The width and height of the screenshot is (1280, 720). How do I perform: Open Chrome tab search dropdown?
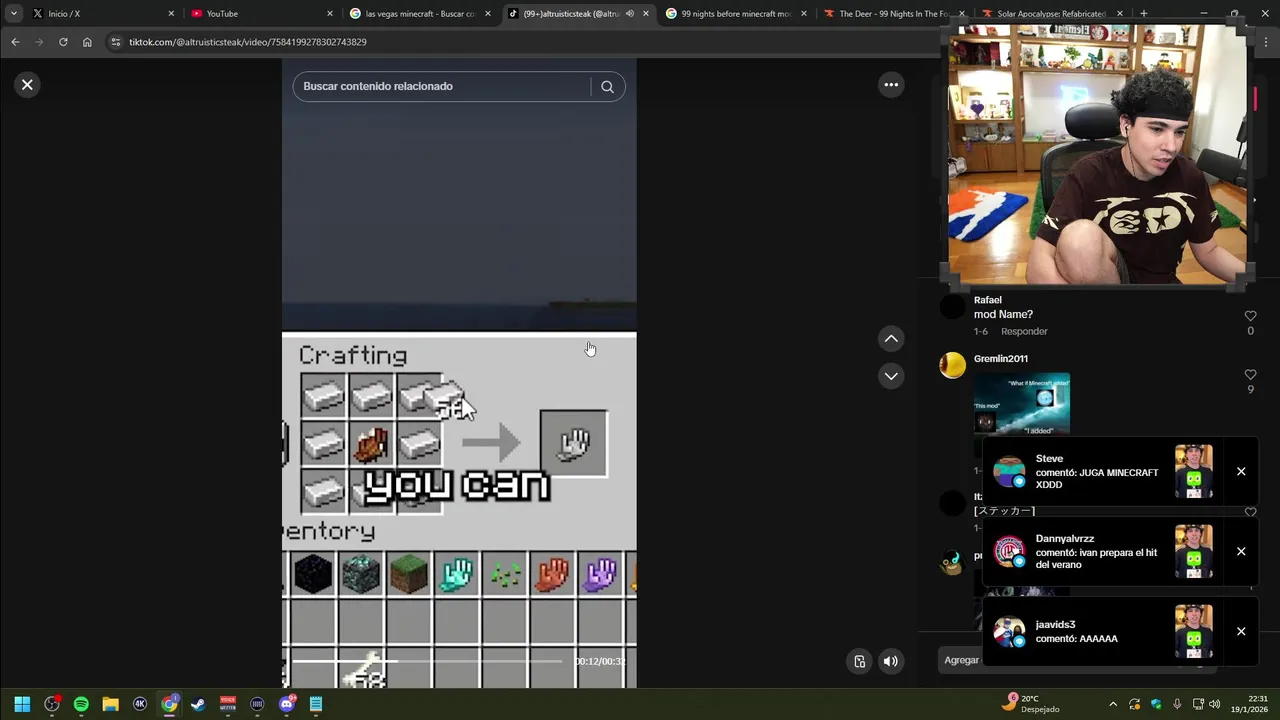tap(13, 14)
